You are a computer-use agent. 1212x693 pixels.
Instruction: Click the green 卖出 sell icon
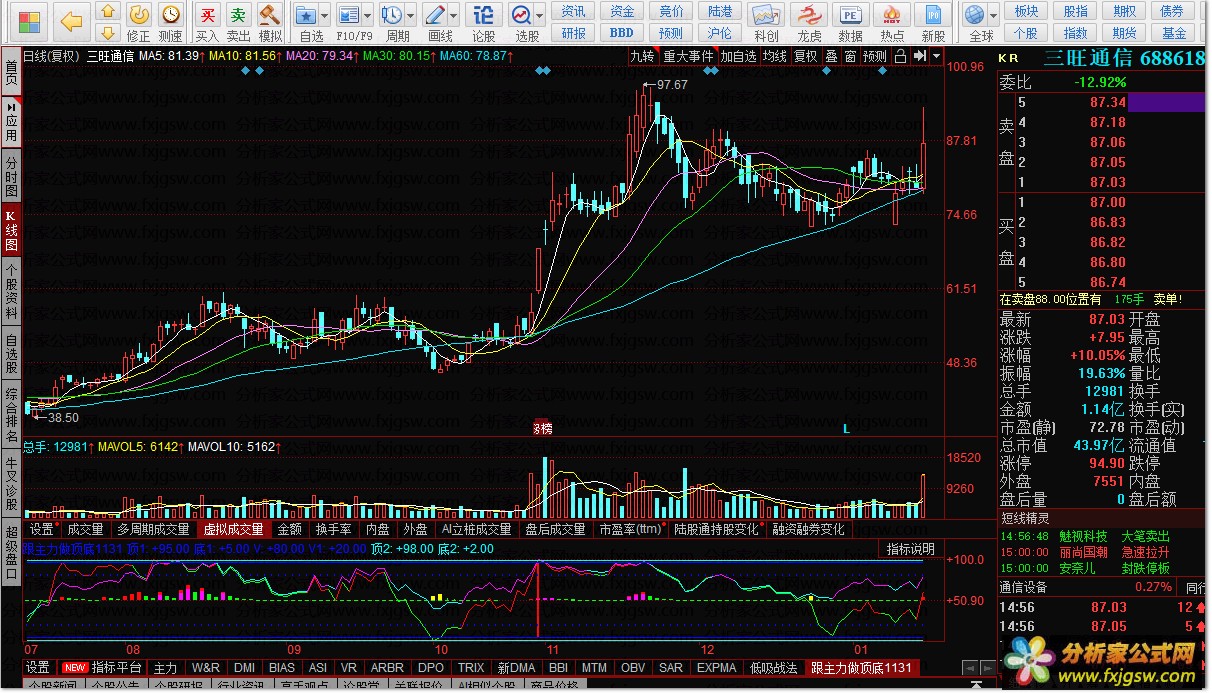click(238, 14)
